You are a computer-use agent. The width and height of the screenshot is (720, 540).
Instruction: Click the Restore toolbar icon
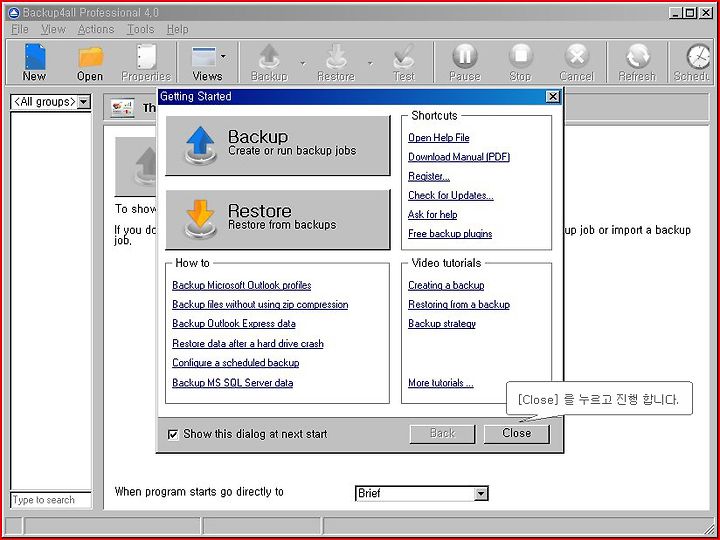[x=336, y=57]
